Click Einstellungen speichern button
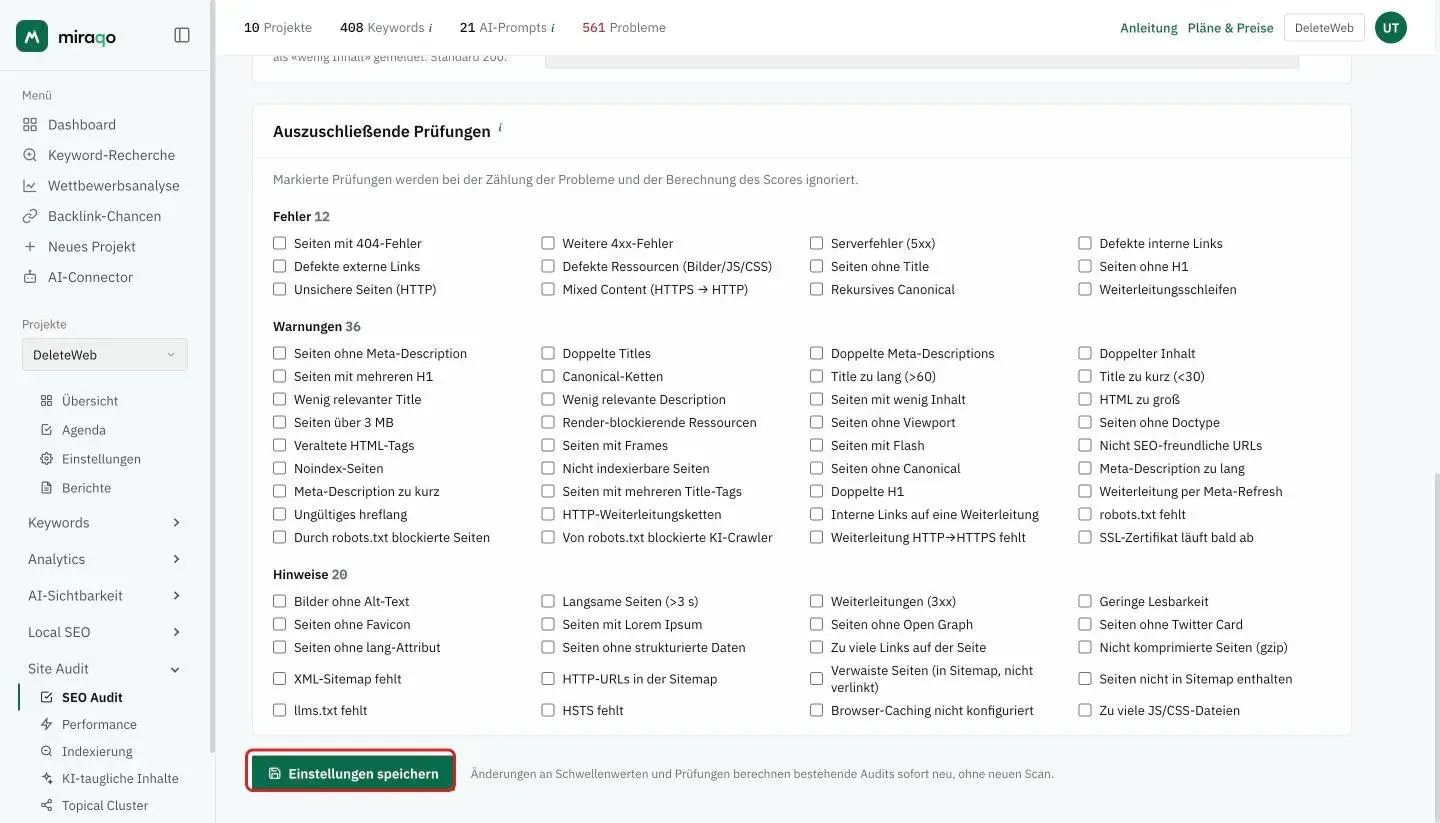The image size is (1440, 823). [352, 773]
